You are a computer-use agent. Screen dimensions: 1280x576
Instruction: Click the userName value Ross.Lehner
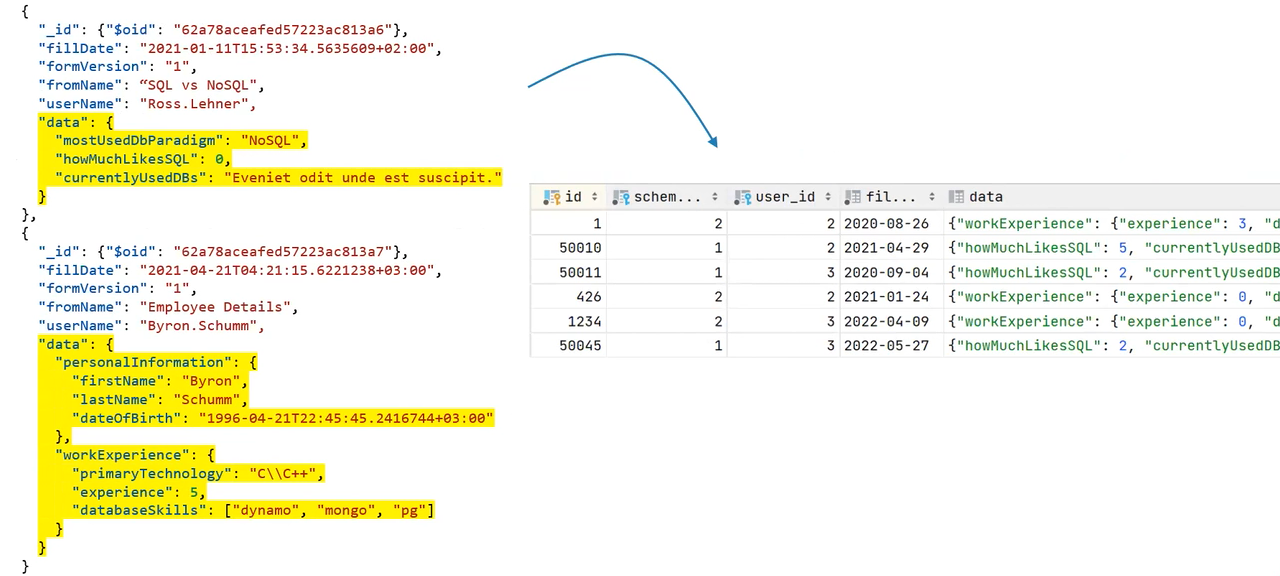pyautogui.click(x=196, y=104)
